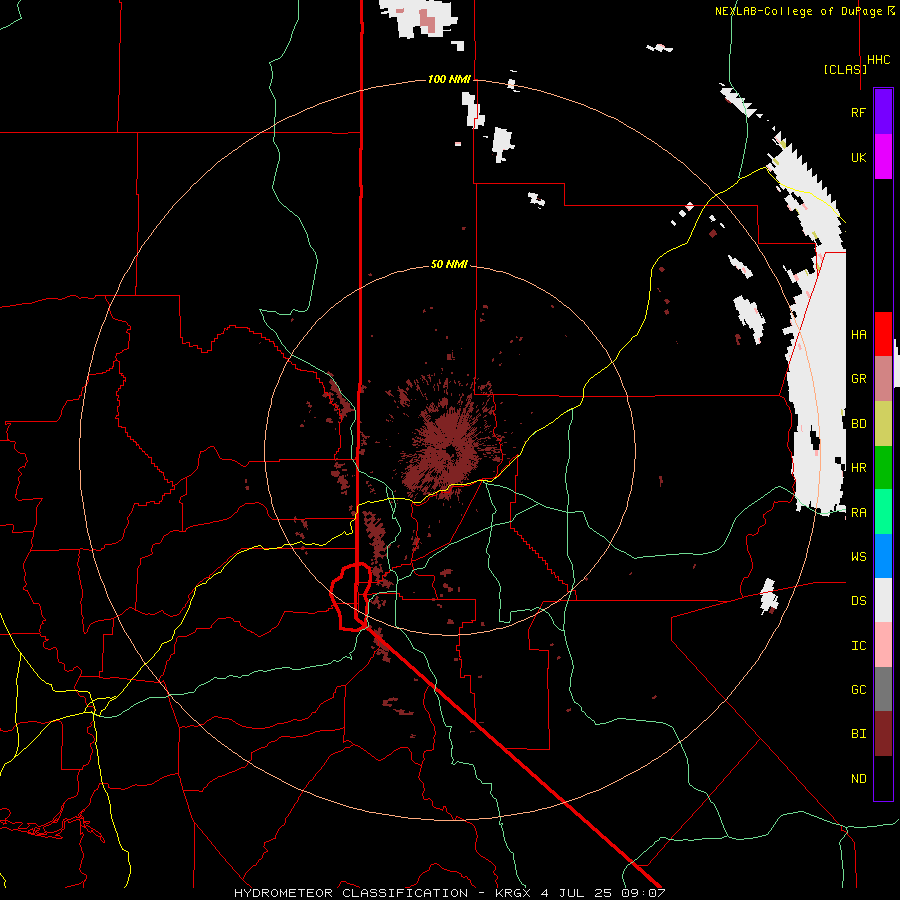The height and width of the screenshot is (900, 900).
Task: Select the 'BD' legend label
Action: coord(858,424)
